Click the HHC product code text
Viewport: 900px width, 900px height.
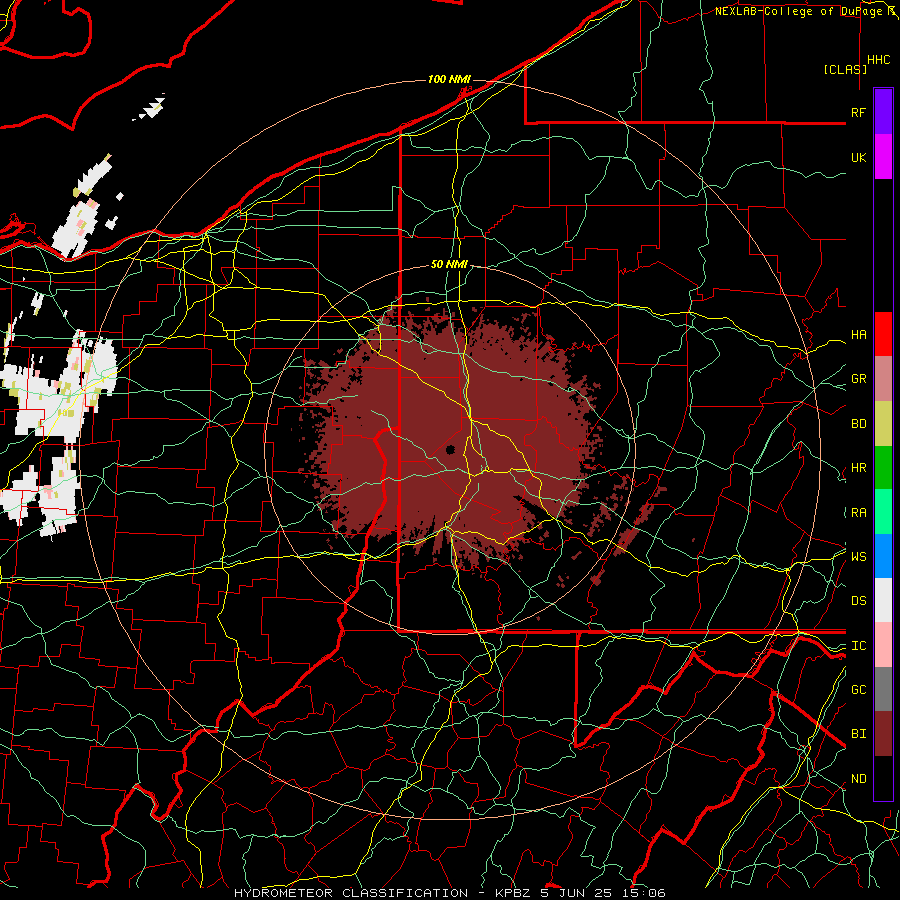click(879, 60)
